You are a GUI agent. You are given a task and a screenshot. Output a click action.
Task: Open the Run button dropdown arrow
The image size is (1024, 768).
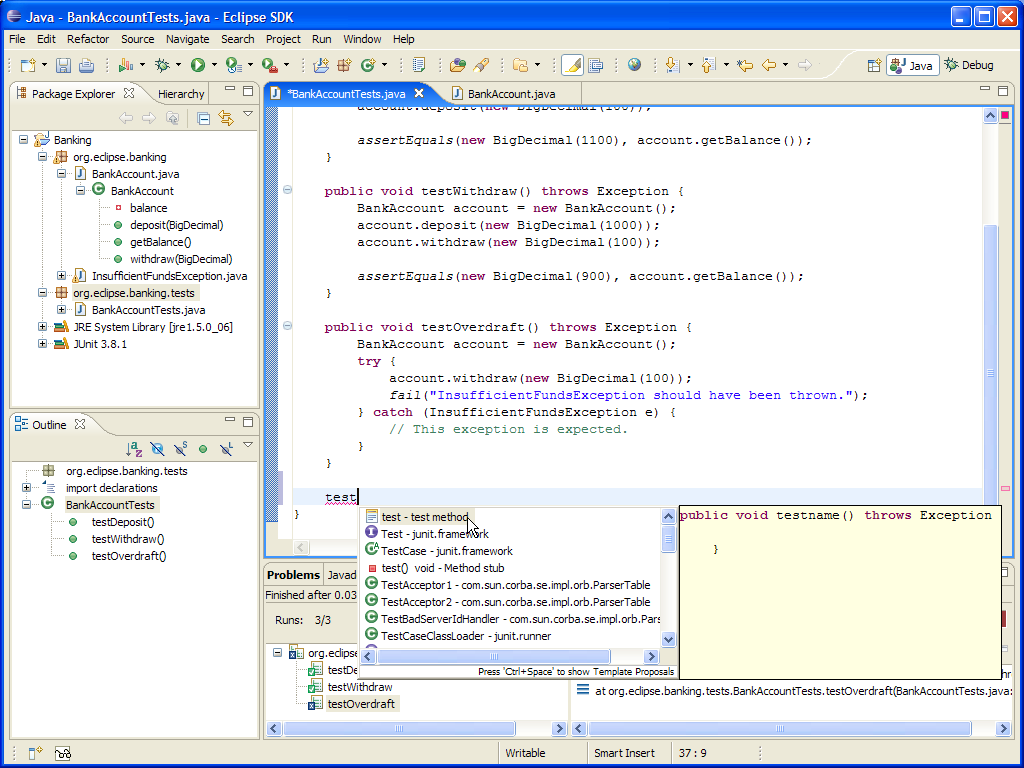coord(214,65)
